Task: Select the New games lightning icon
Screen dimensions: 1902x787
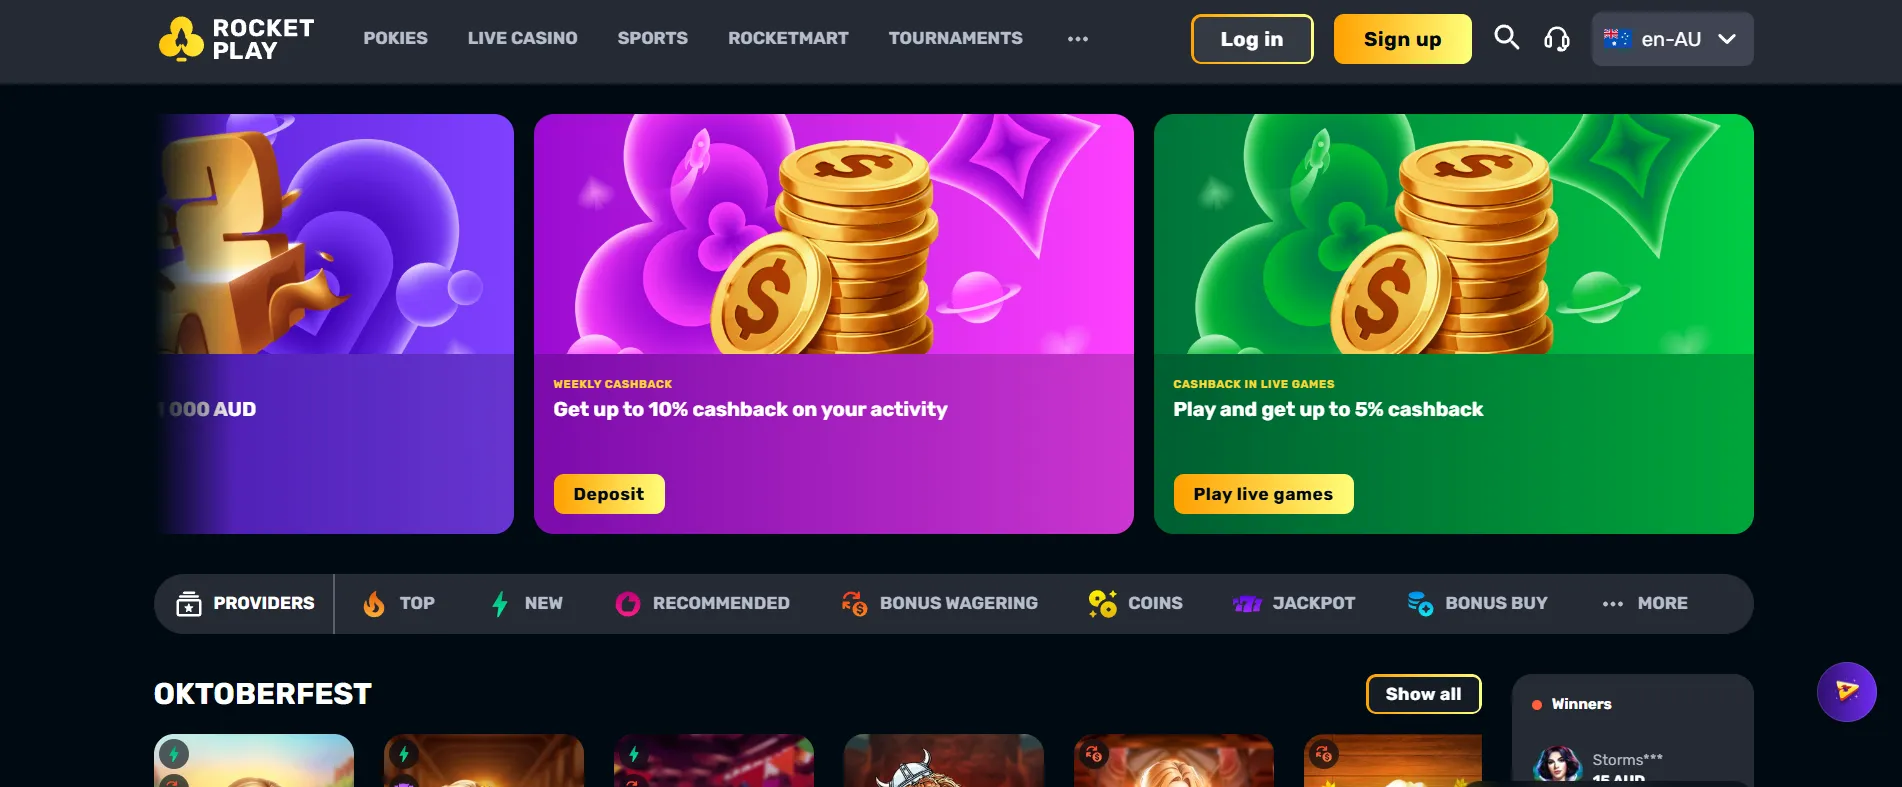Action: 500,604
